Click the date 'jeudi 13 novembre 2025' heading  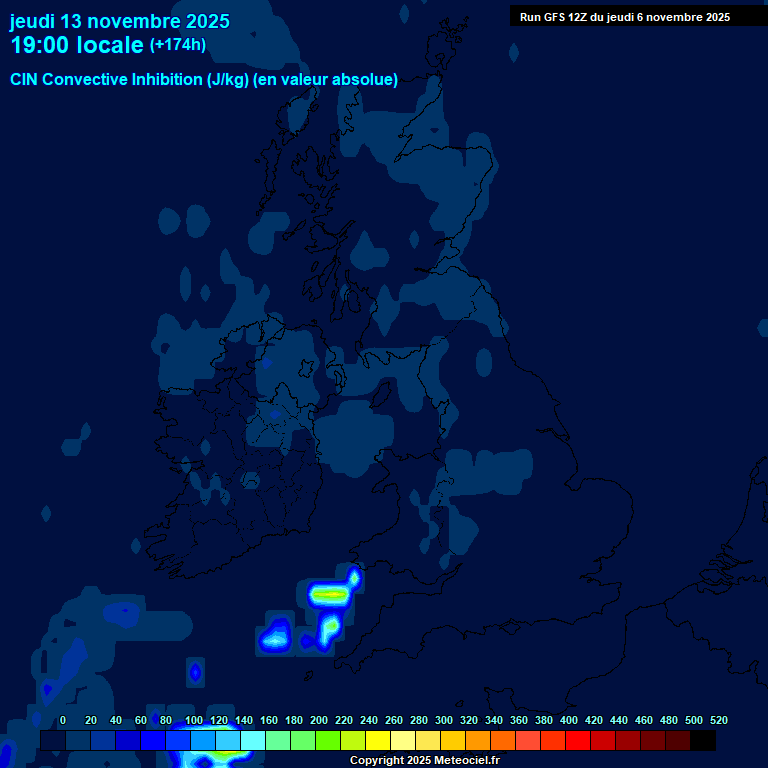[x=119, y=21]
